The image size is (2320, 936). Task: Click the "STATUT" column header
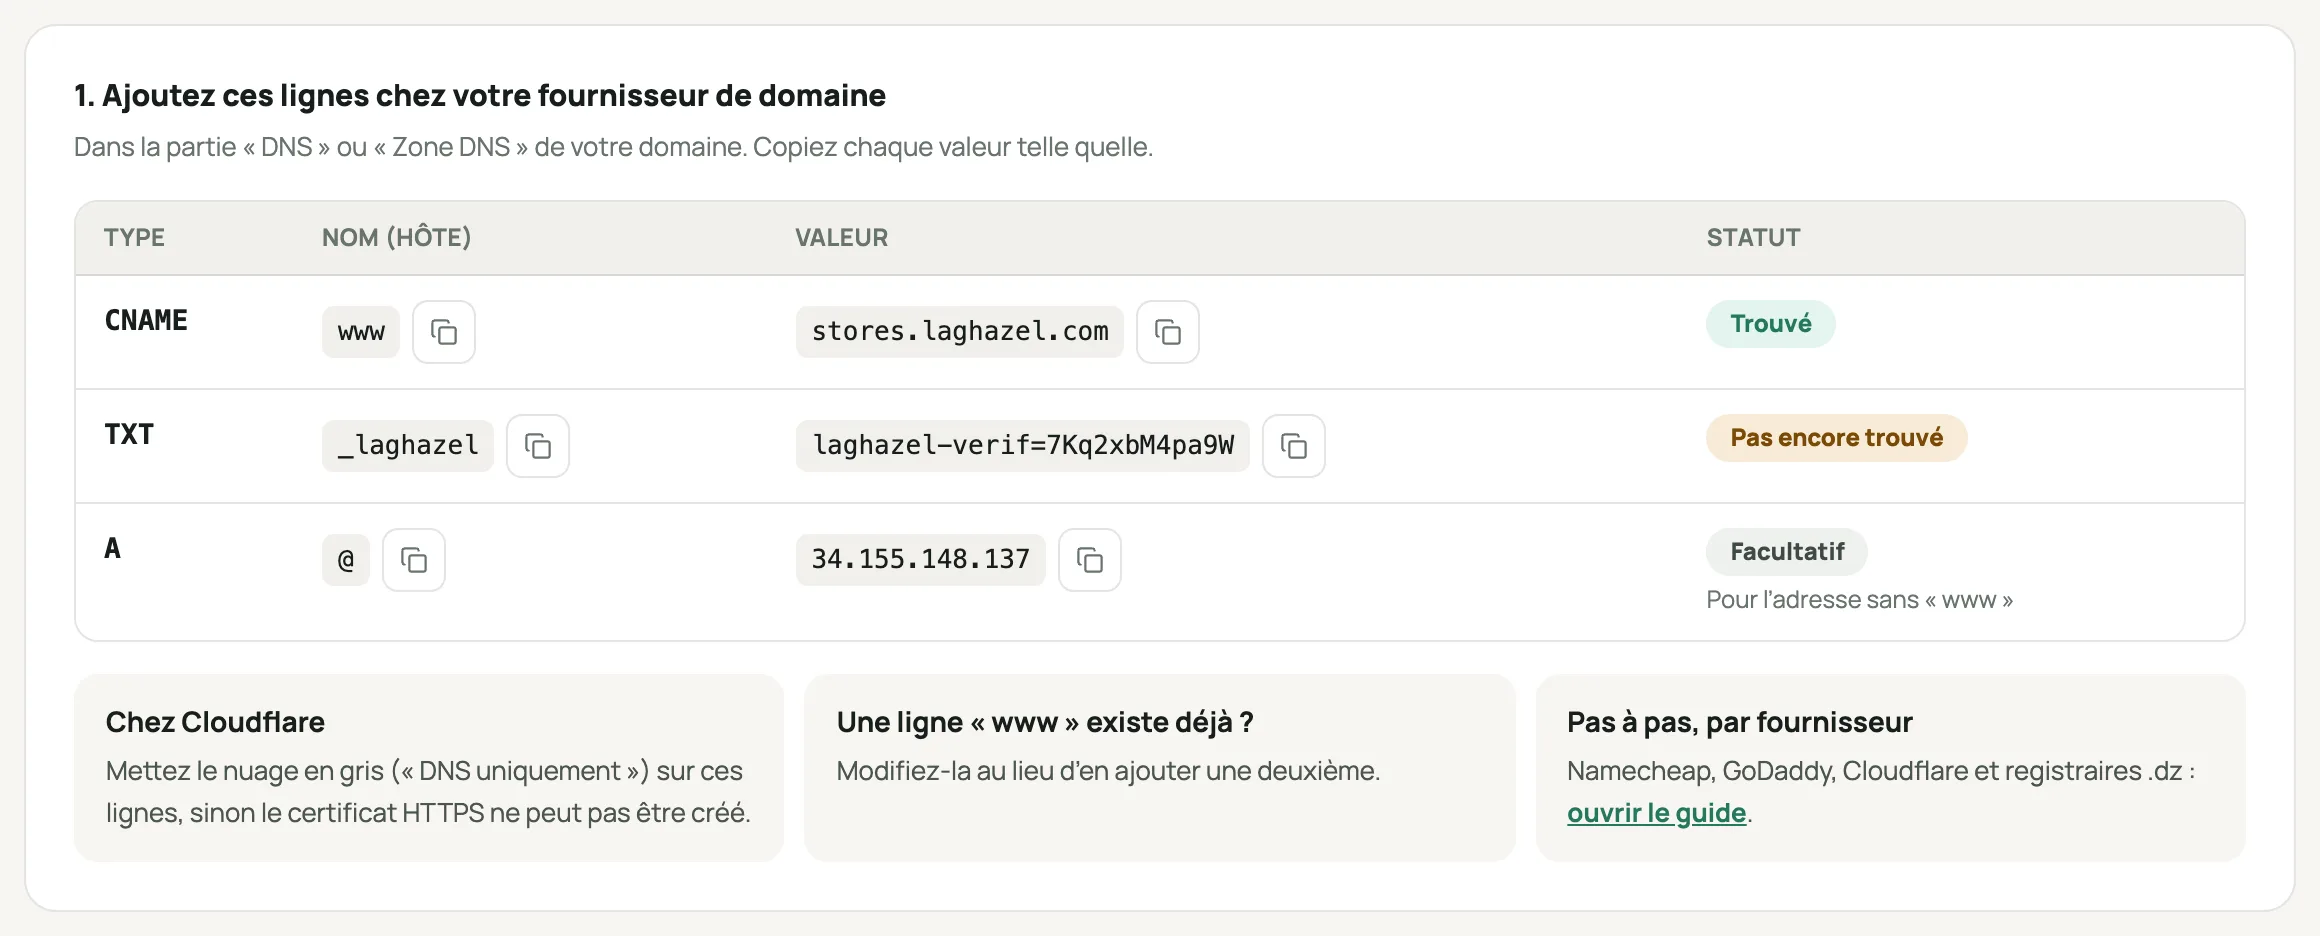pyautogui.click(x=1753, y=238)
